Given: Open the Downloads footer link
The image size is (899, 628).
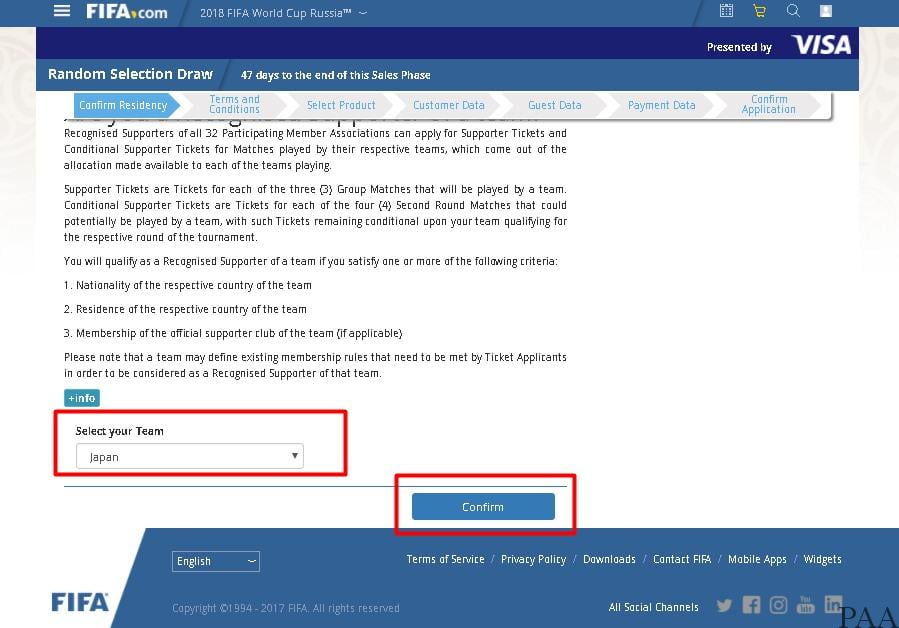Looking at the screenshot, I should 609,559.
